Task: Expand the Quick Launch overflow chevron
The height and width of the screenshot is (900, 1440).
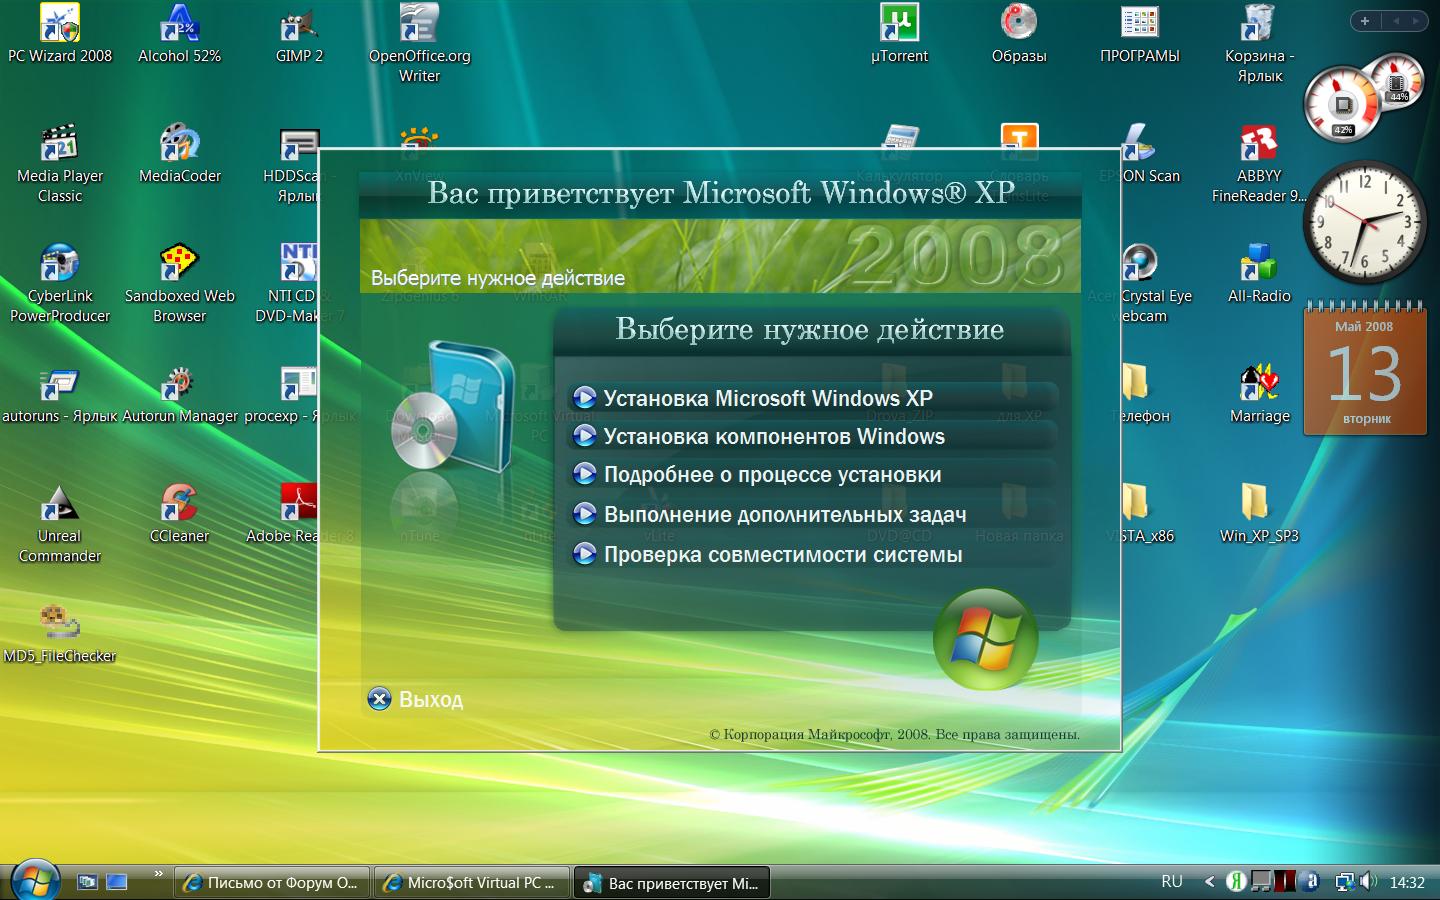Action: click(x=158, y=875)
